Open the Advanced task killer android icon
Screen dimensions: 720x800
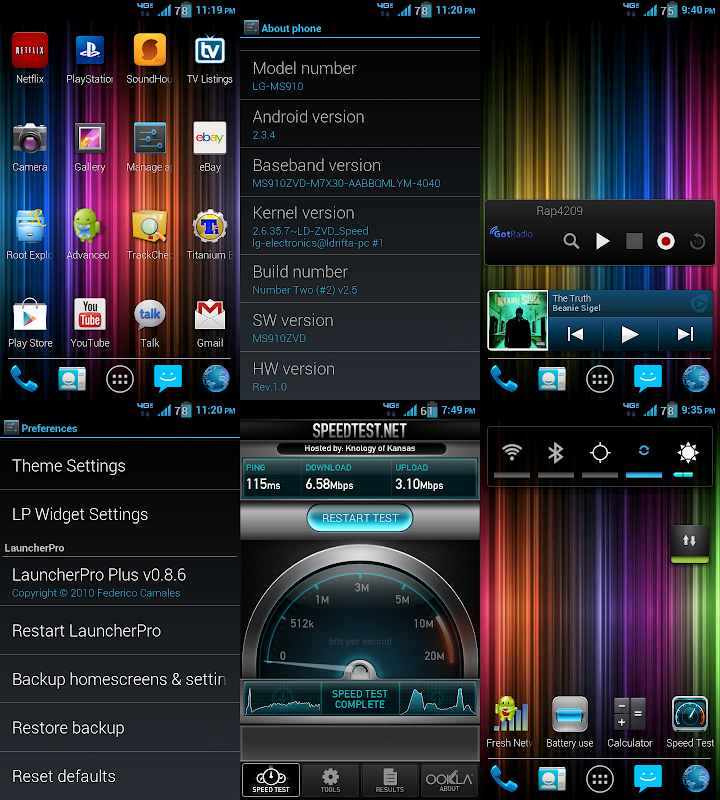(87, 225)
